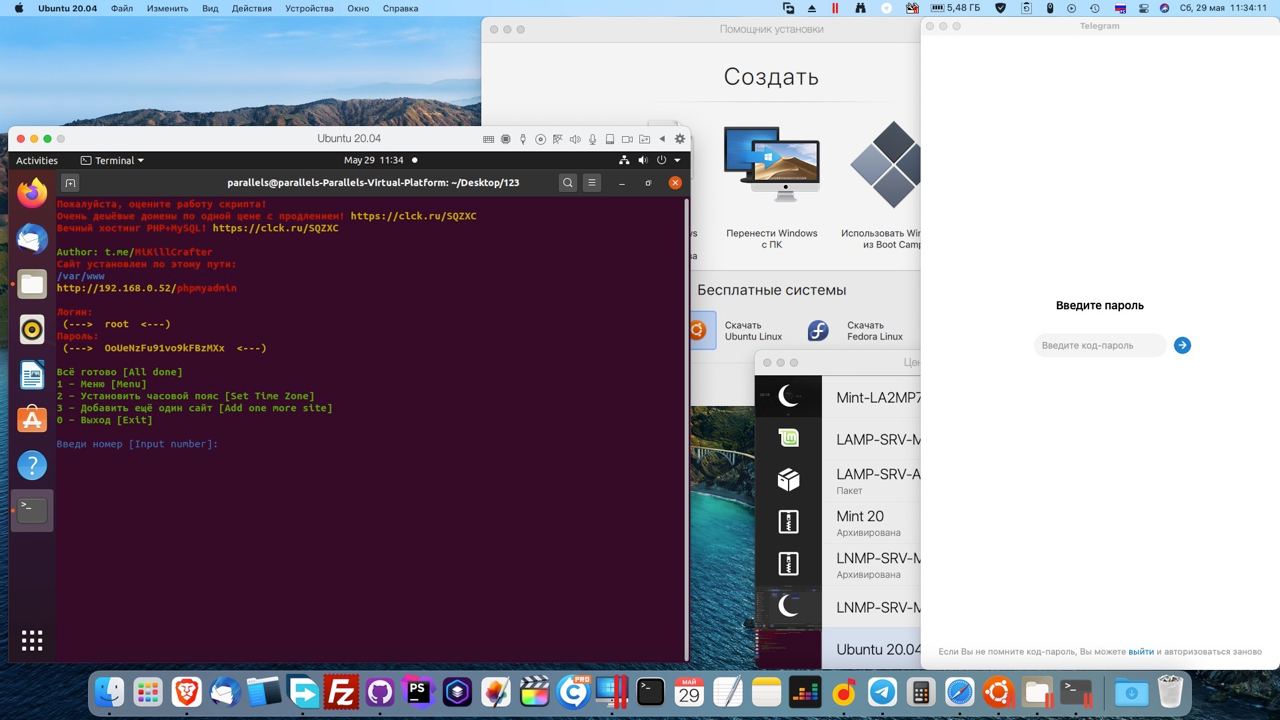Open Ubuntu Software in the Ubuntu dock

pyautogui.click(x=32, y=420)
